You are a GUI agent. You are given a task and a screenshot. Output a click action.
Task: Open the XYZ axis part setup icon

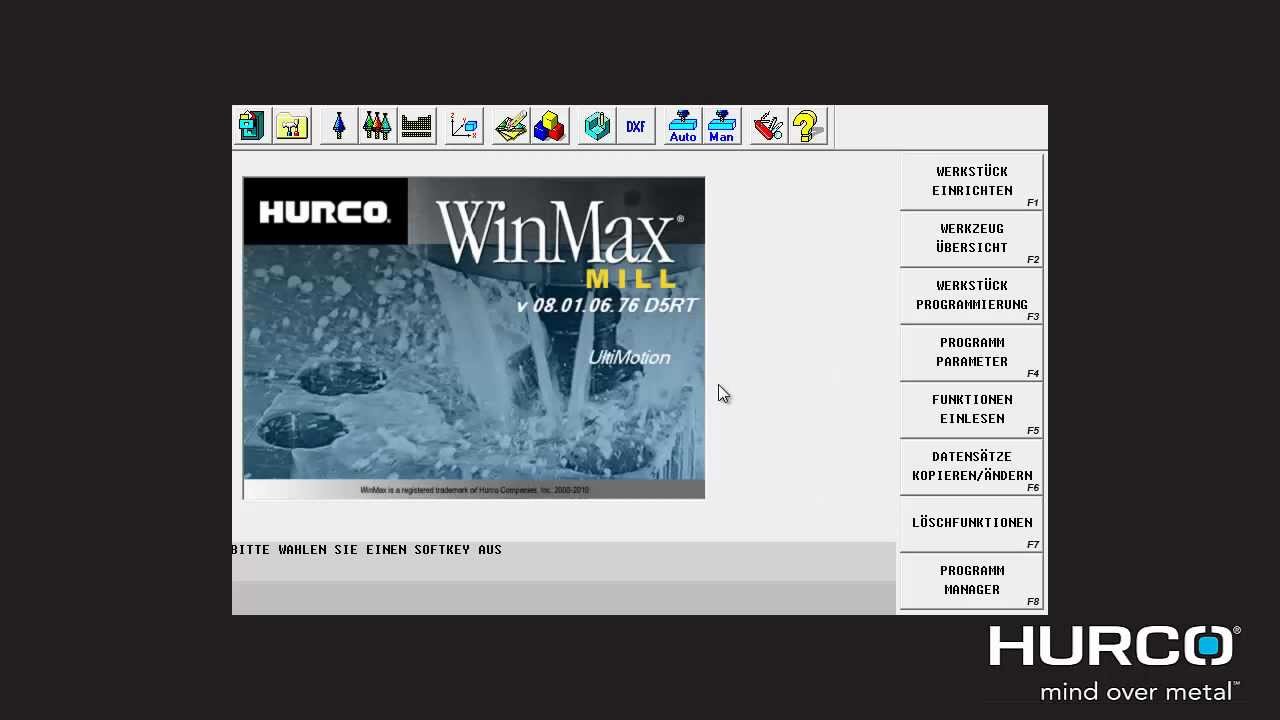click(464, 126)
